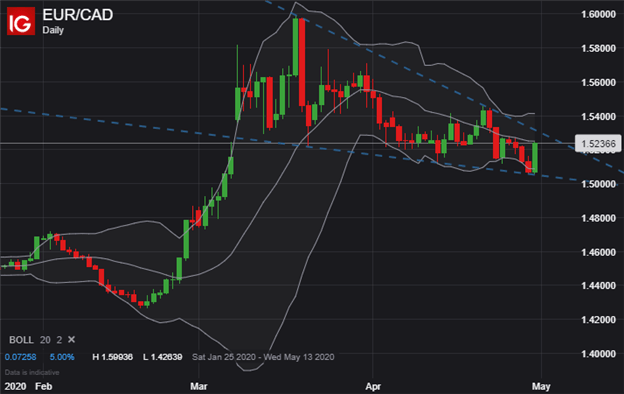Click the IG logo icon
This screenshot has width=624, height=394.
pyautogui.click(x=21, y=21)
